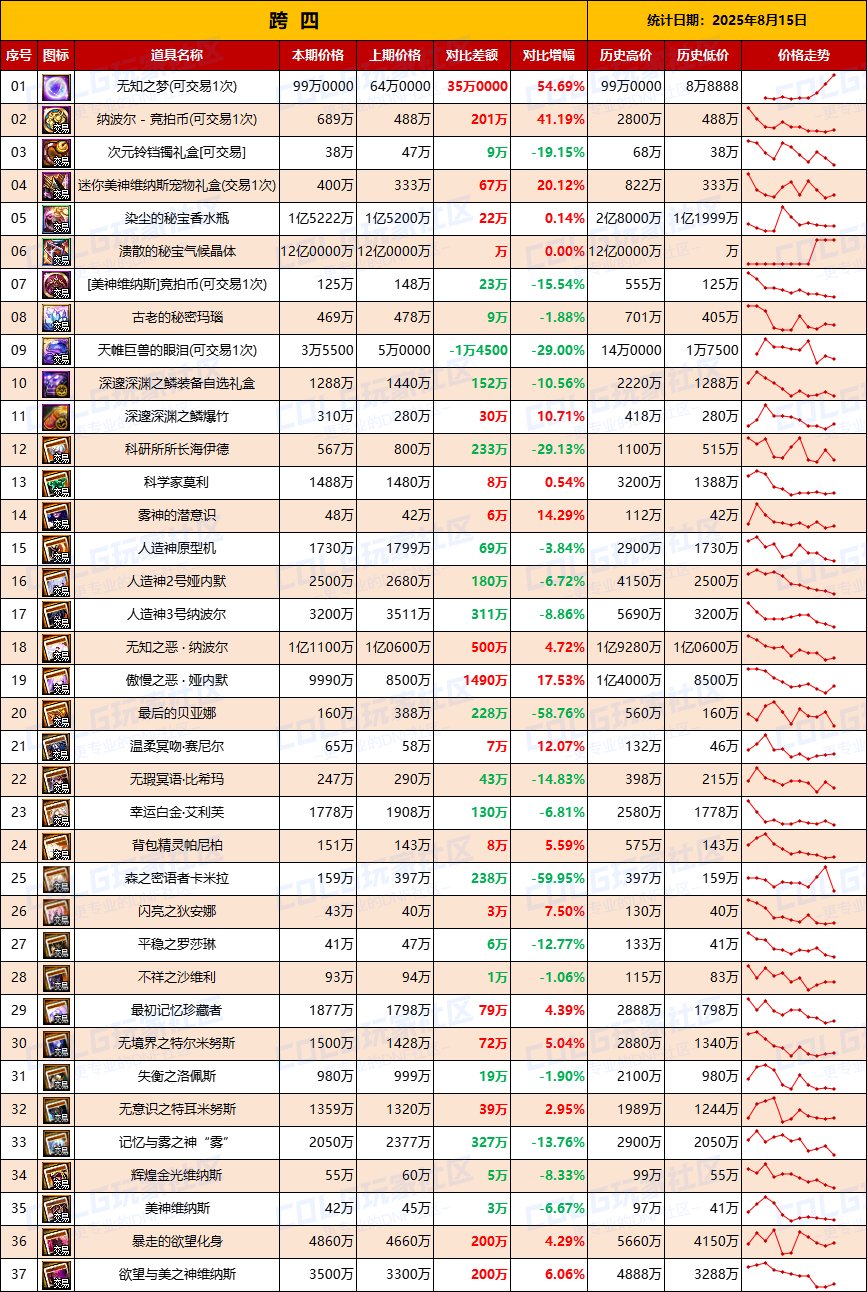Click the 价格走势 column header
Image resolution: width=867 pixels, height=1292 pixels.
point(803,56)
